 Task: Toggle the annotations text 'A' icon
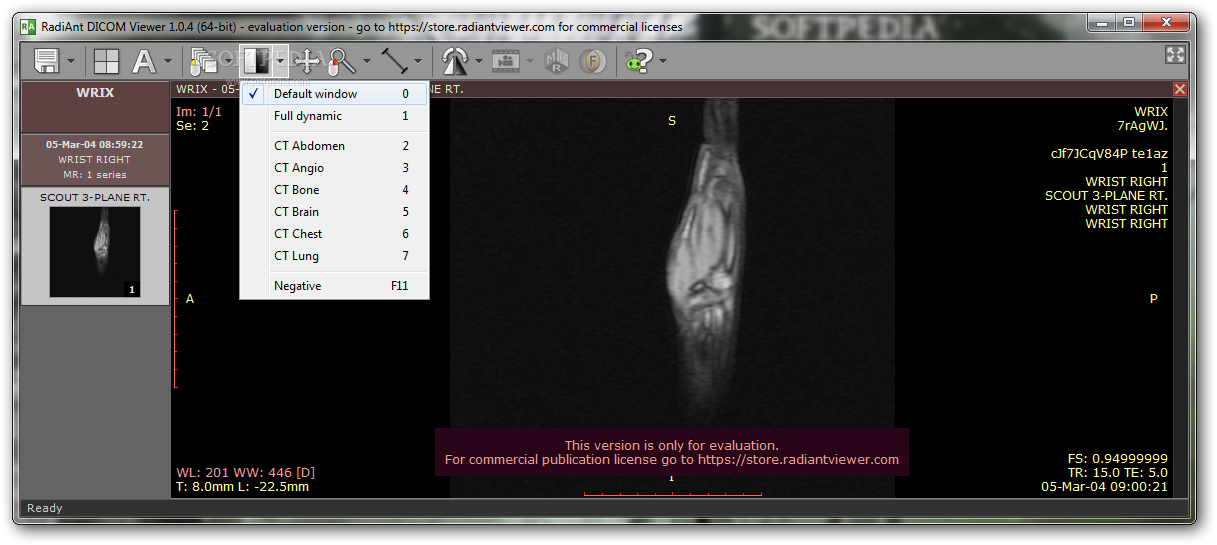click(145, 61)
